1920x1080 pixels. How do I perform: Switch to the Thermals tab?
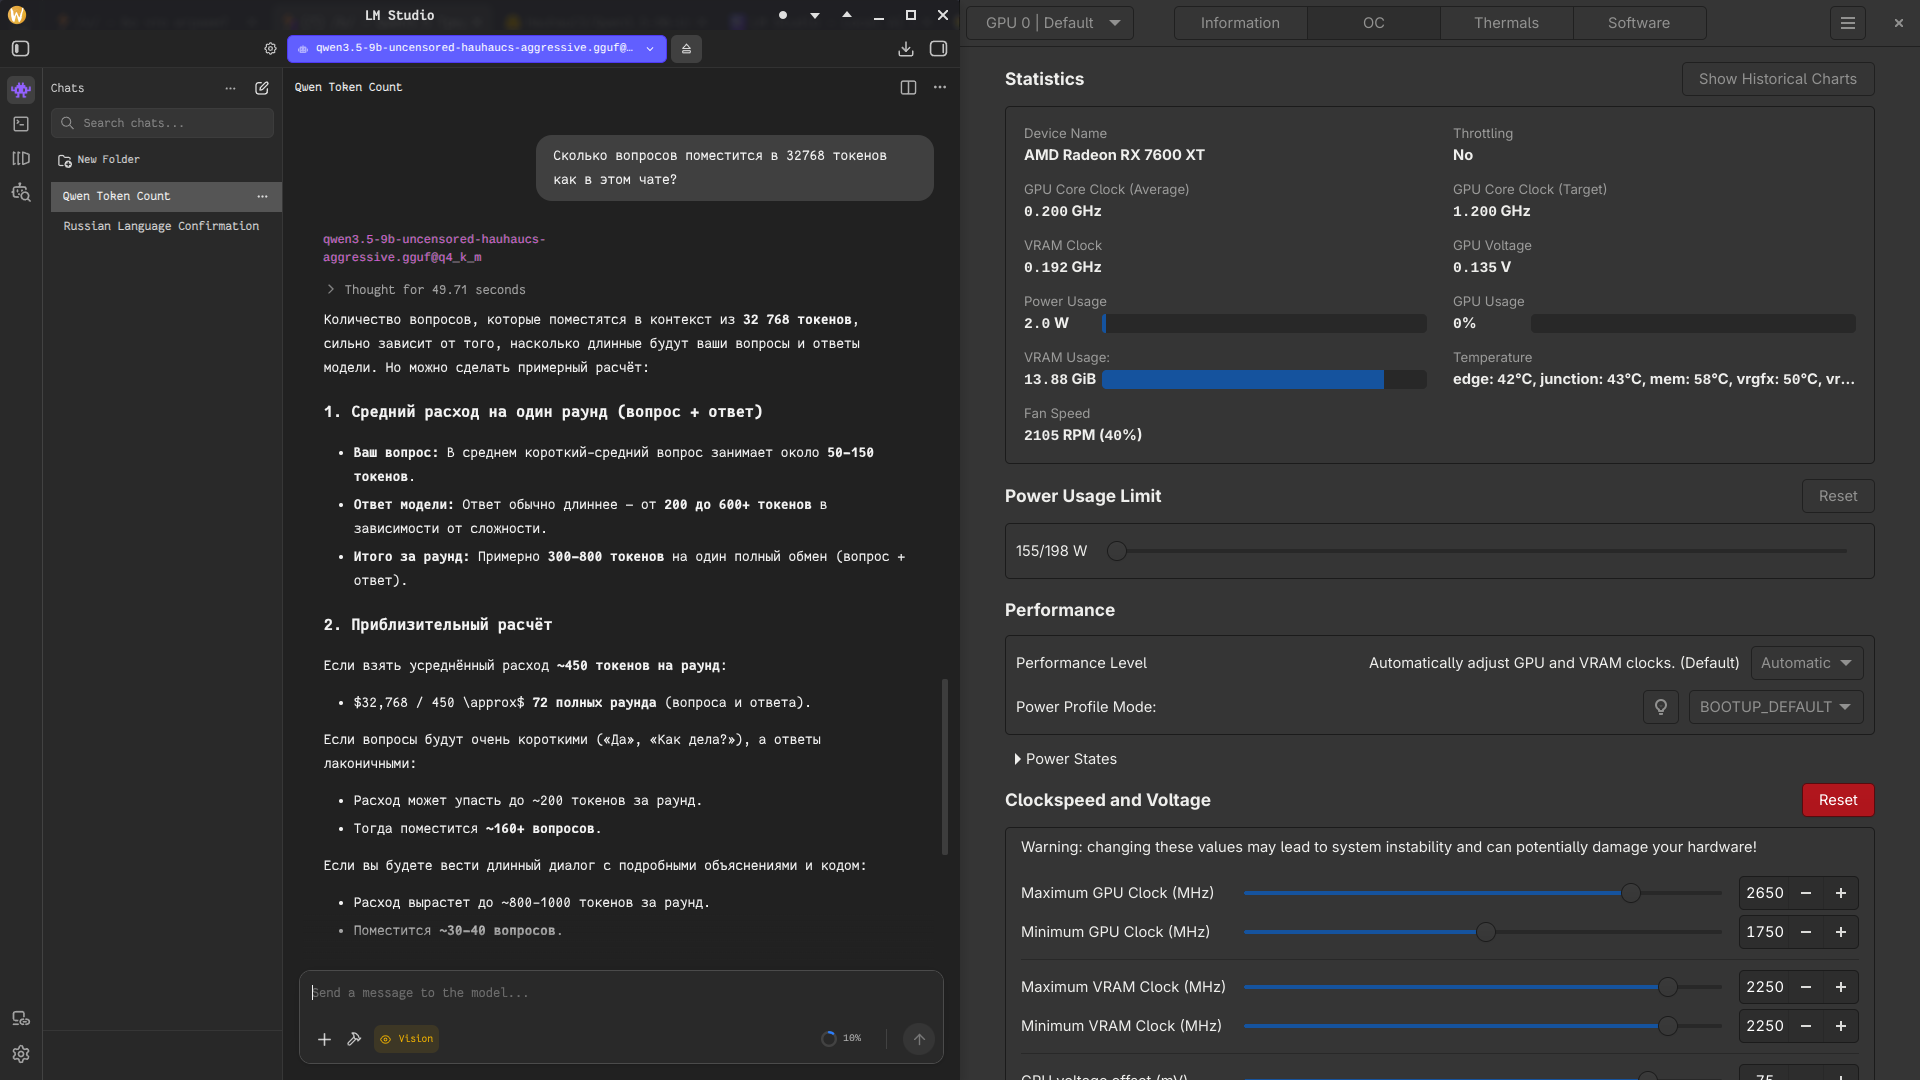[x=1506, y=23]
